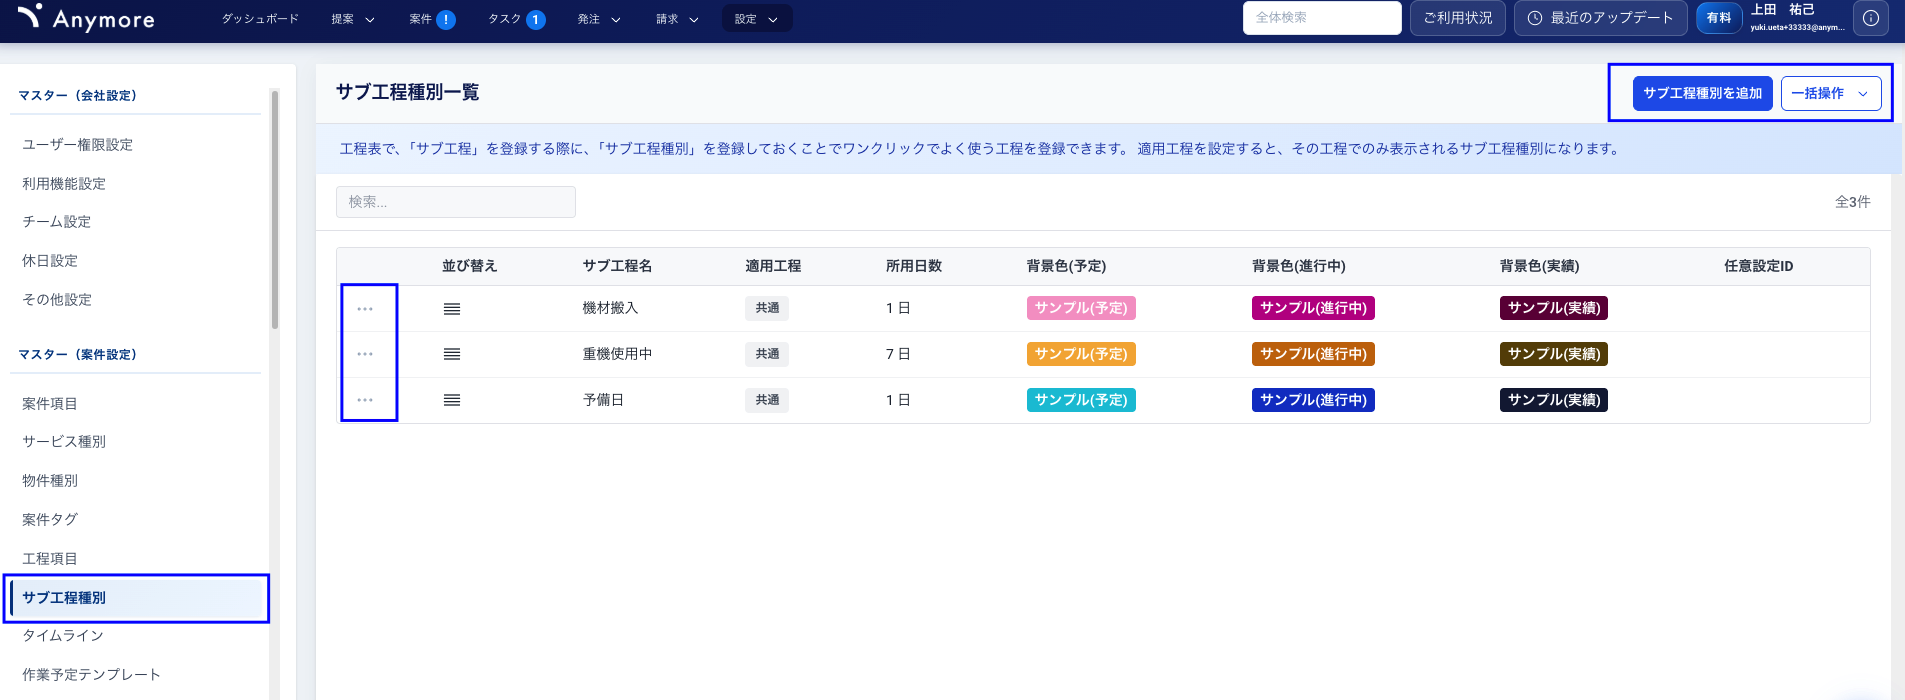This screenshot has height=700, width=1905.
Task: Click サブ工程名 column header
Action: tap(617, 266)
